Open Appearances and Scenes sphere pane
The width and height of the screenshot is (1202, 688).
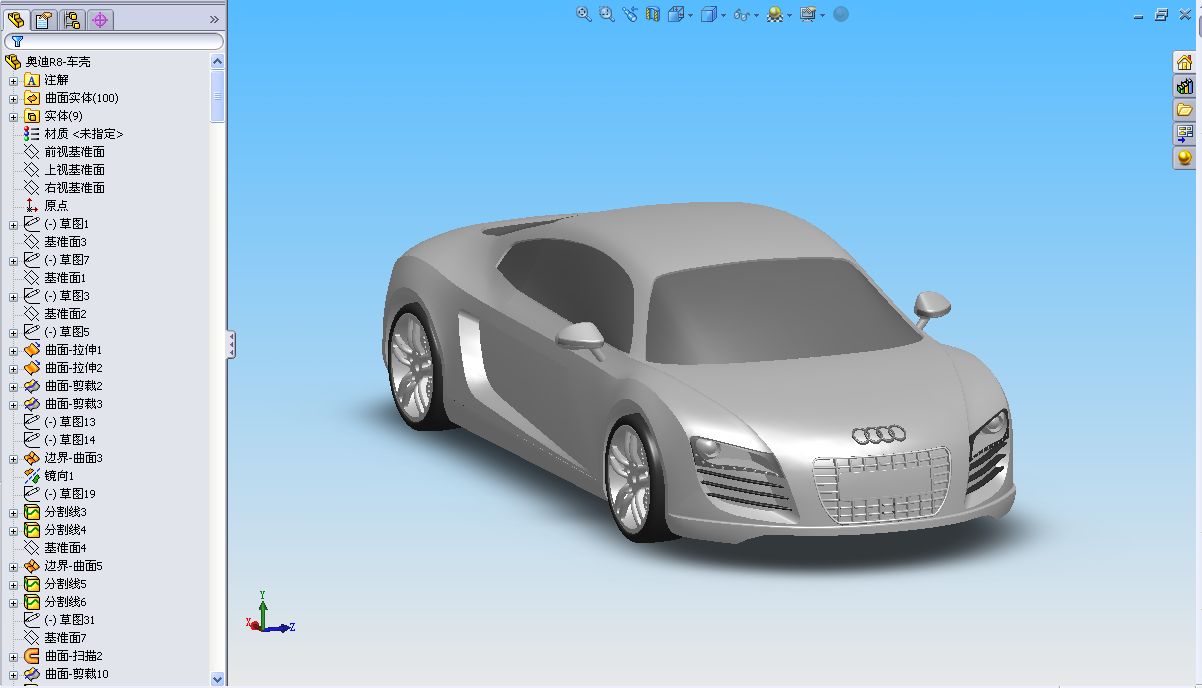(x=1185, y=158)
